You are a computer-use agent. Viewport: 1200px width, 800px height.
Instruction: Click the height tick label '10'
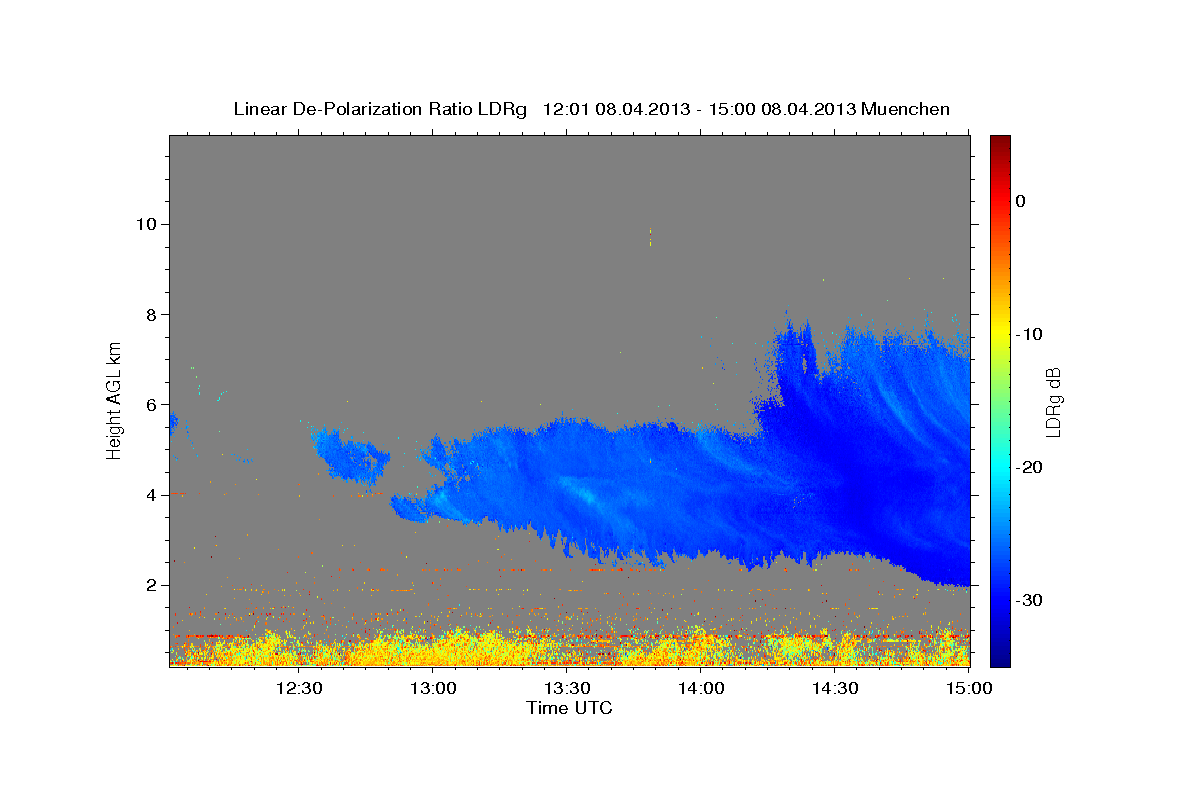tap(148, 224)
